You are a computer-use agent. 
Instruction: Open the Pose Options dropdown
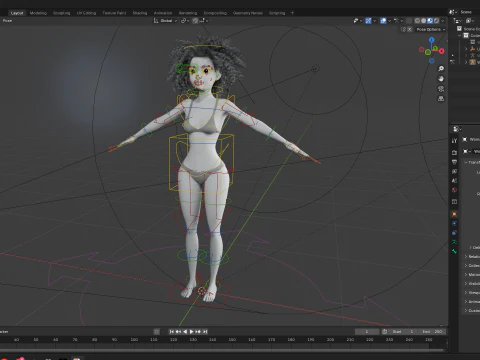[431, 29]
